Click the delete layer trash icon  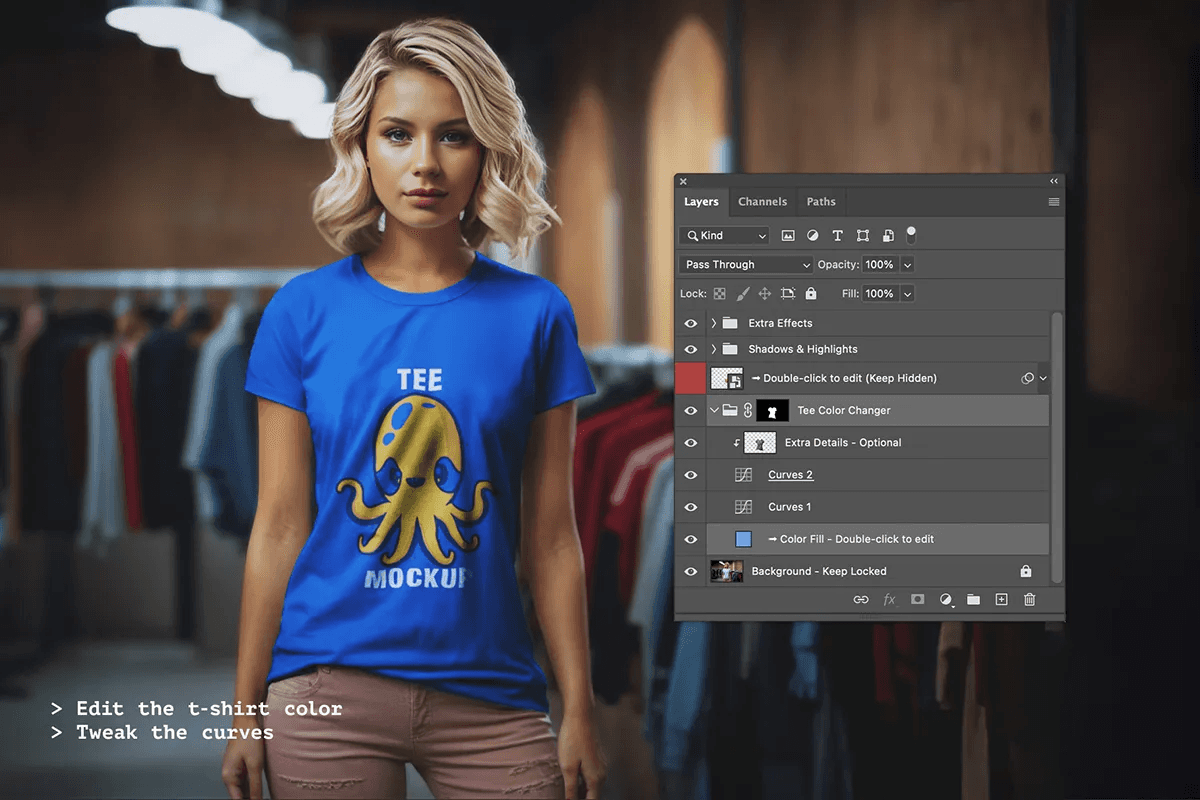(x=1029, y=600)
